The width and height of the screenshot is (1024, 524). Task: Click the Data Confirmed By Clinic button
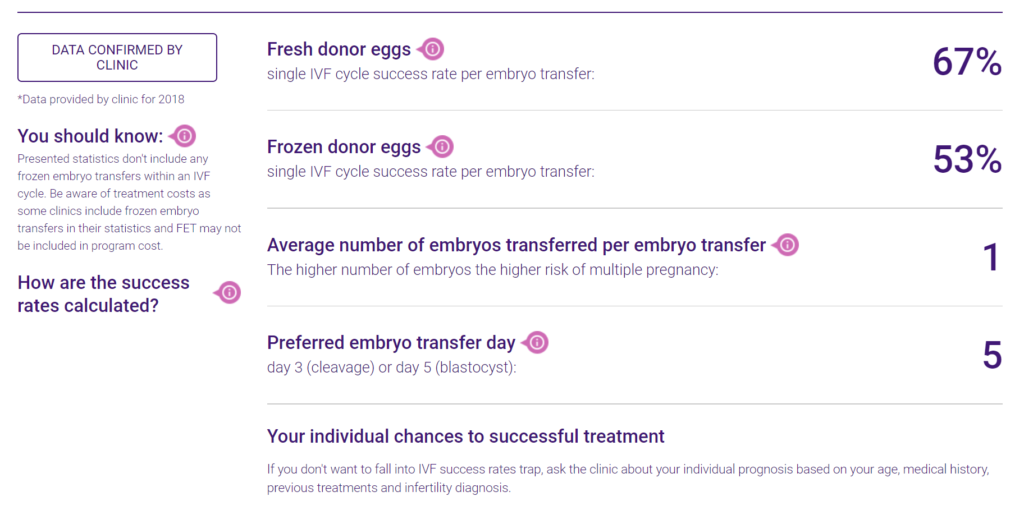pos(117,57)
